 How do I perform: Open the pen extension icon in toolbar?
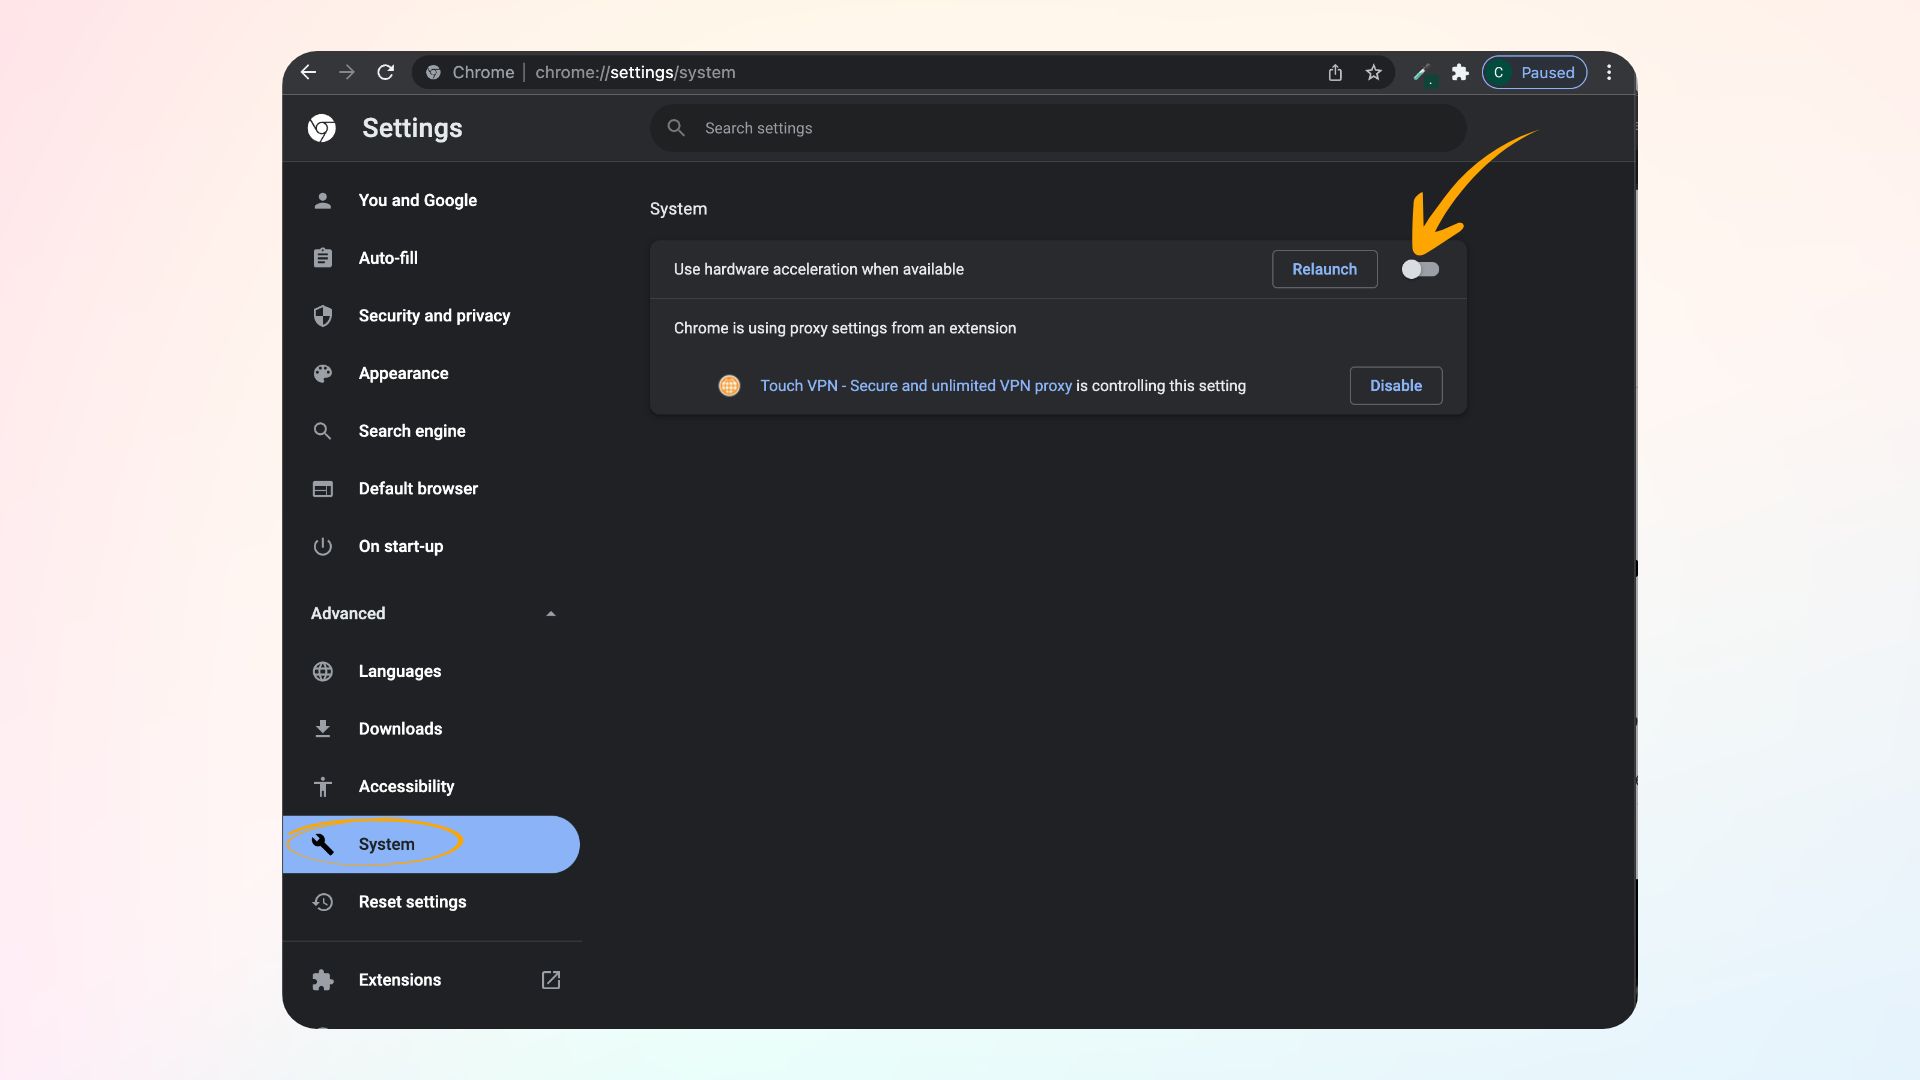point(1422,72)
